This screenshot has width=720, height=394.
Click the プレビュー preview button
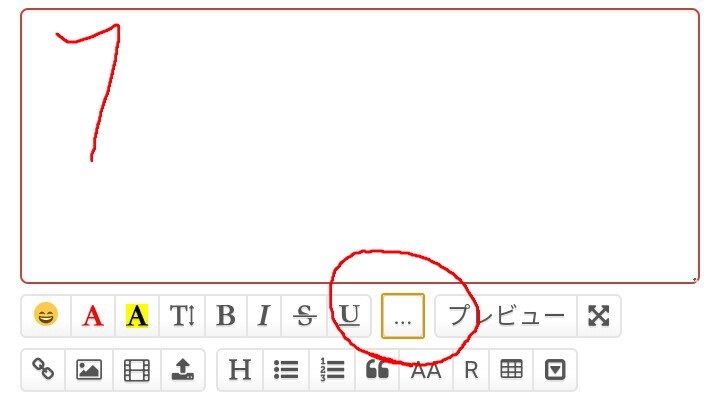click(506, 316)
